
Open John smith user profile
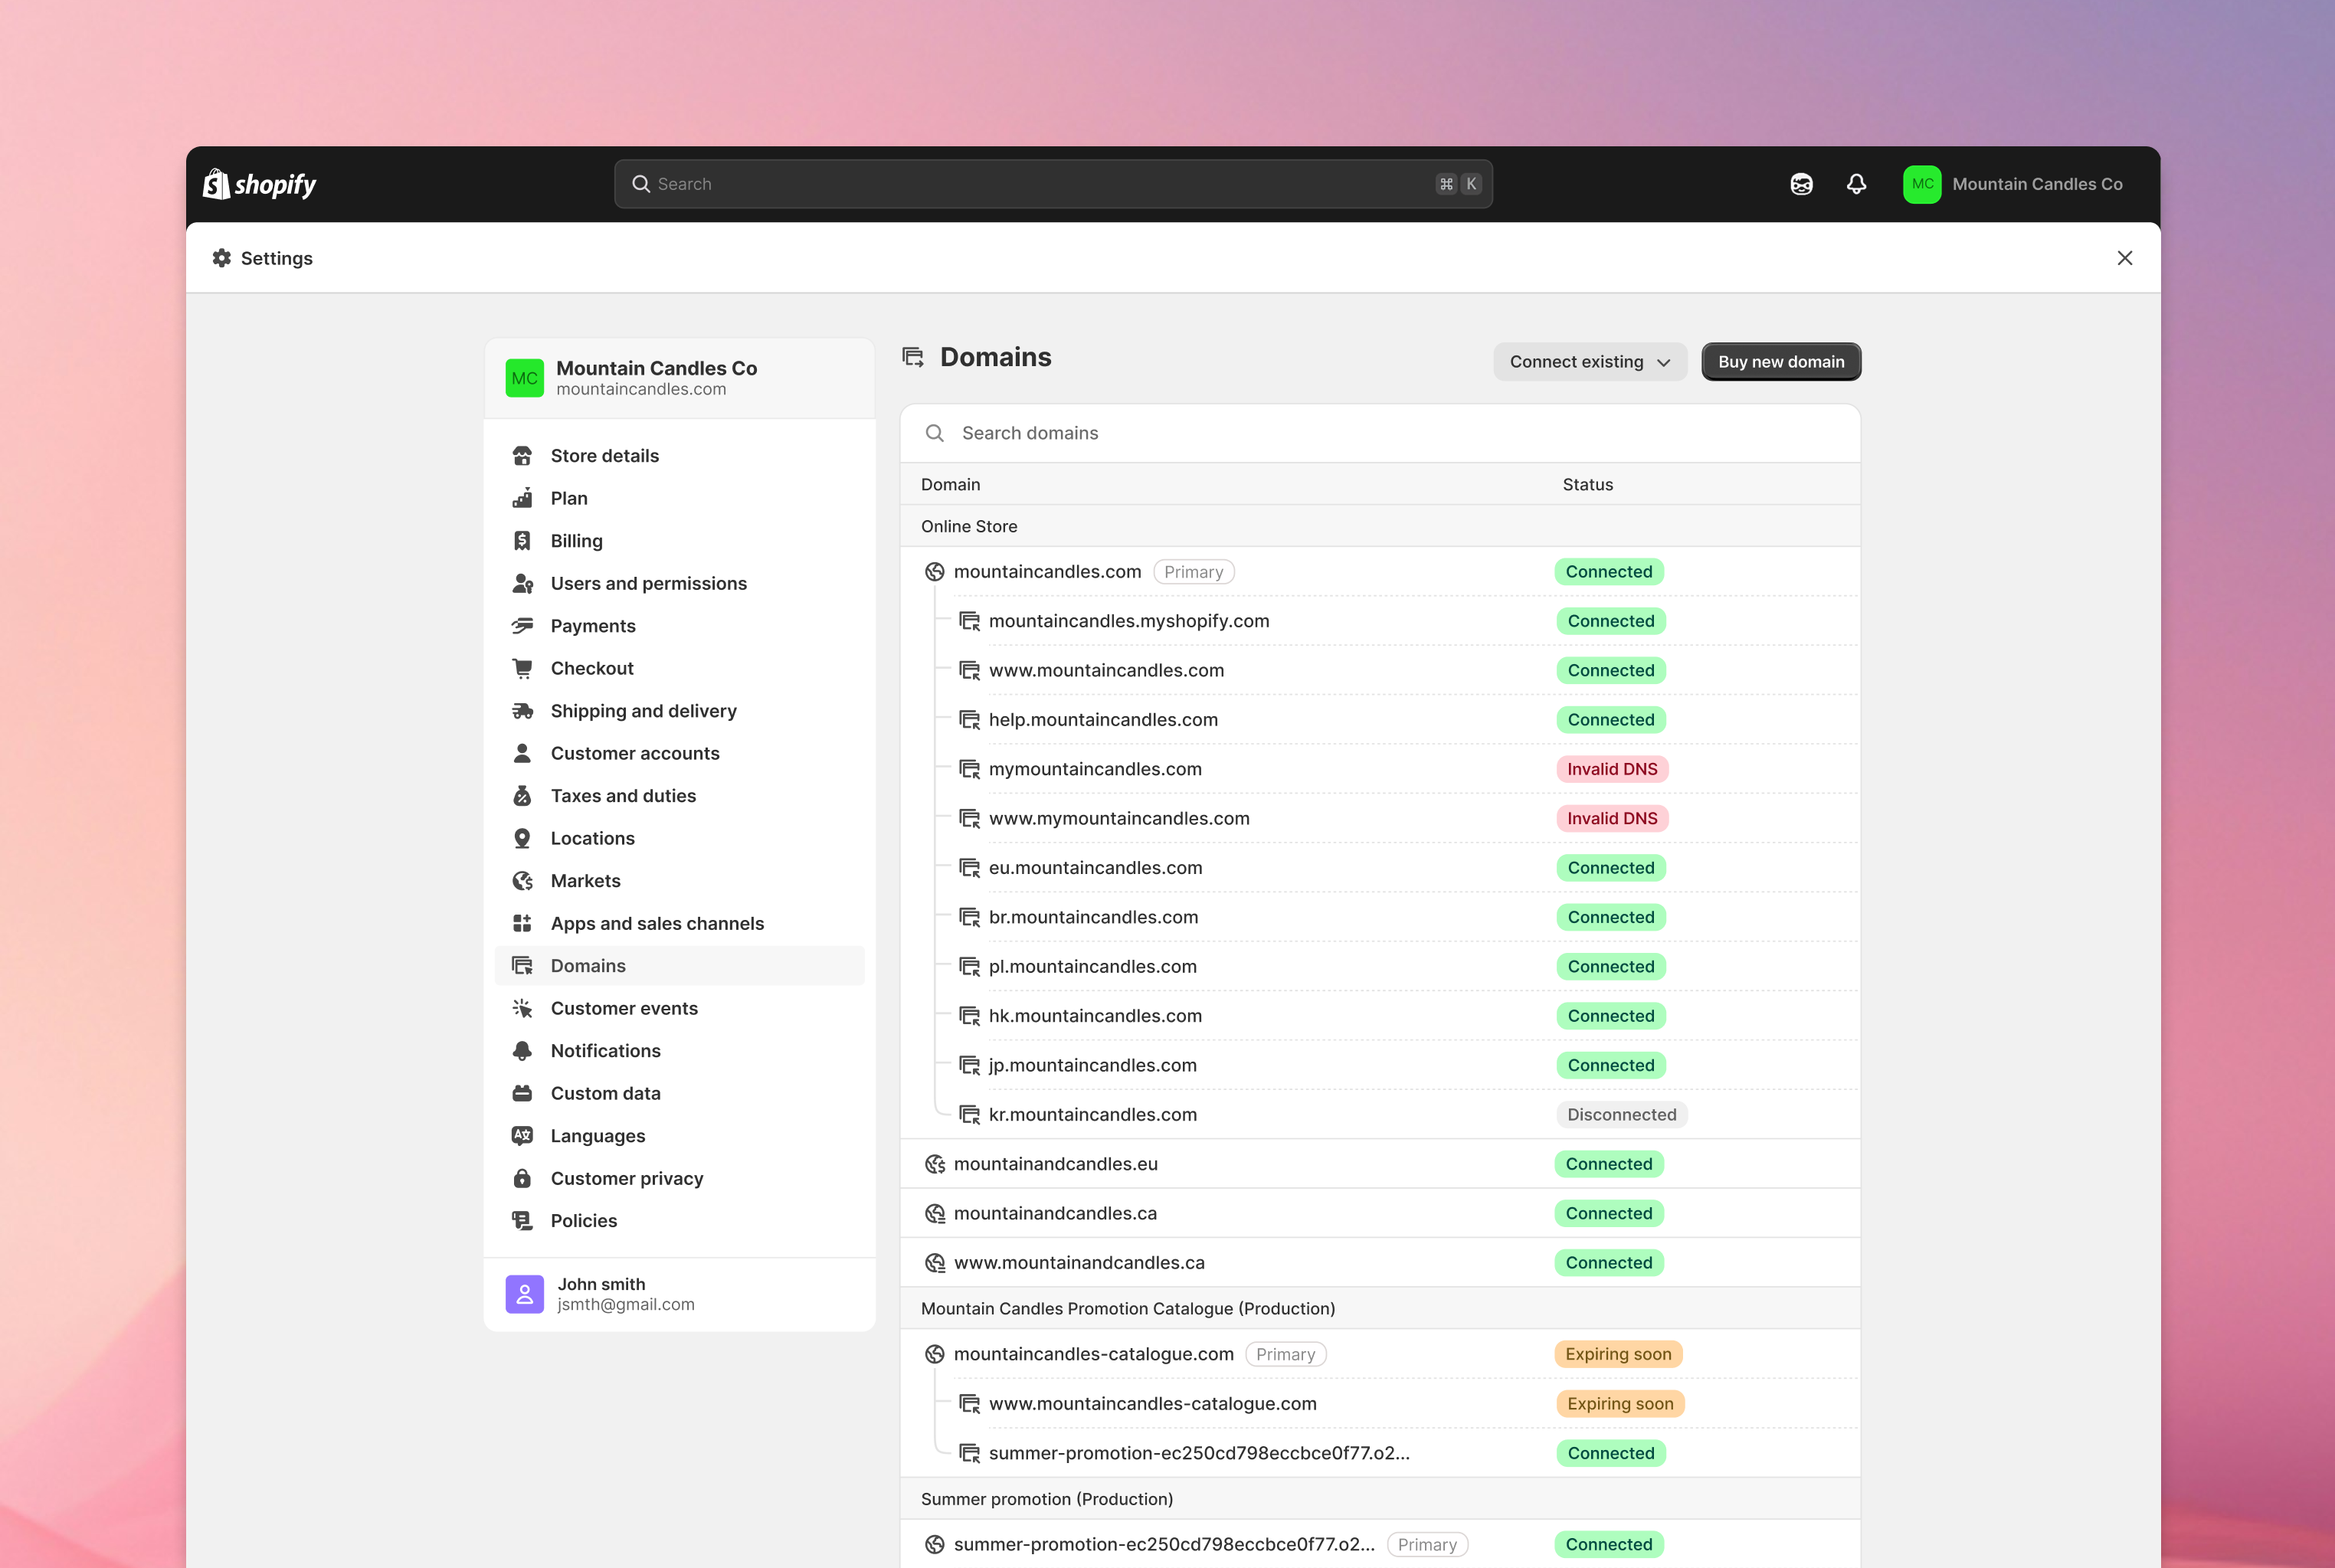[x=680, y=1294]
